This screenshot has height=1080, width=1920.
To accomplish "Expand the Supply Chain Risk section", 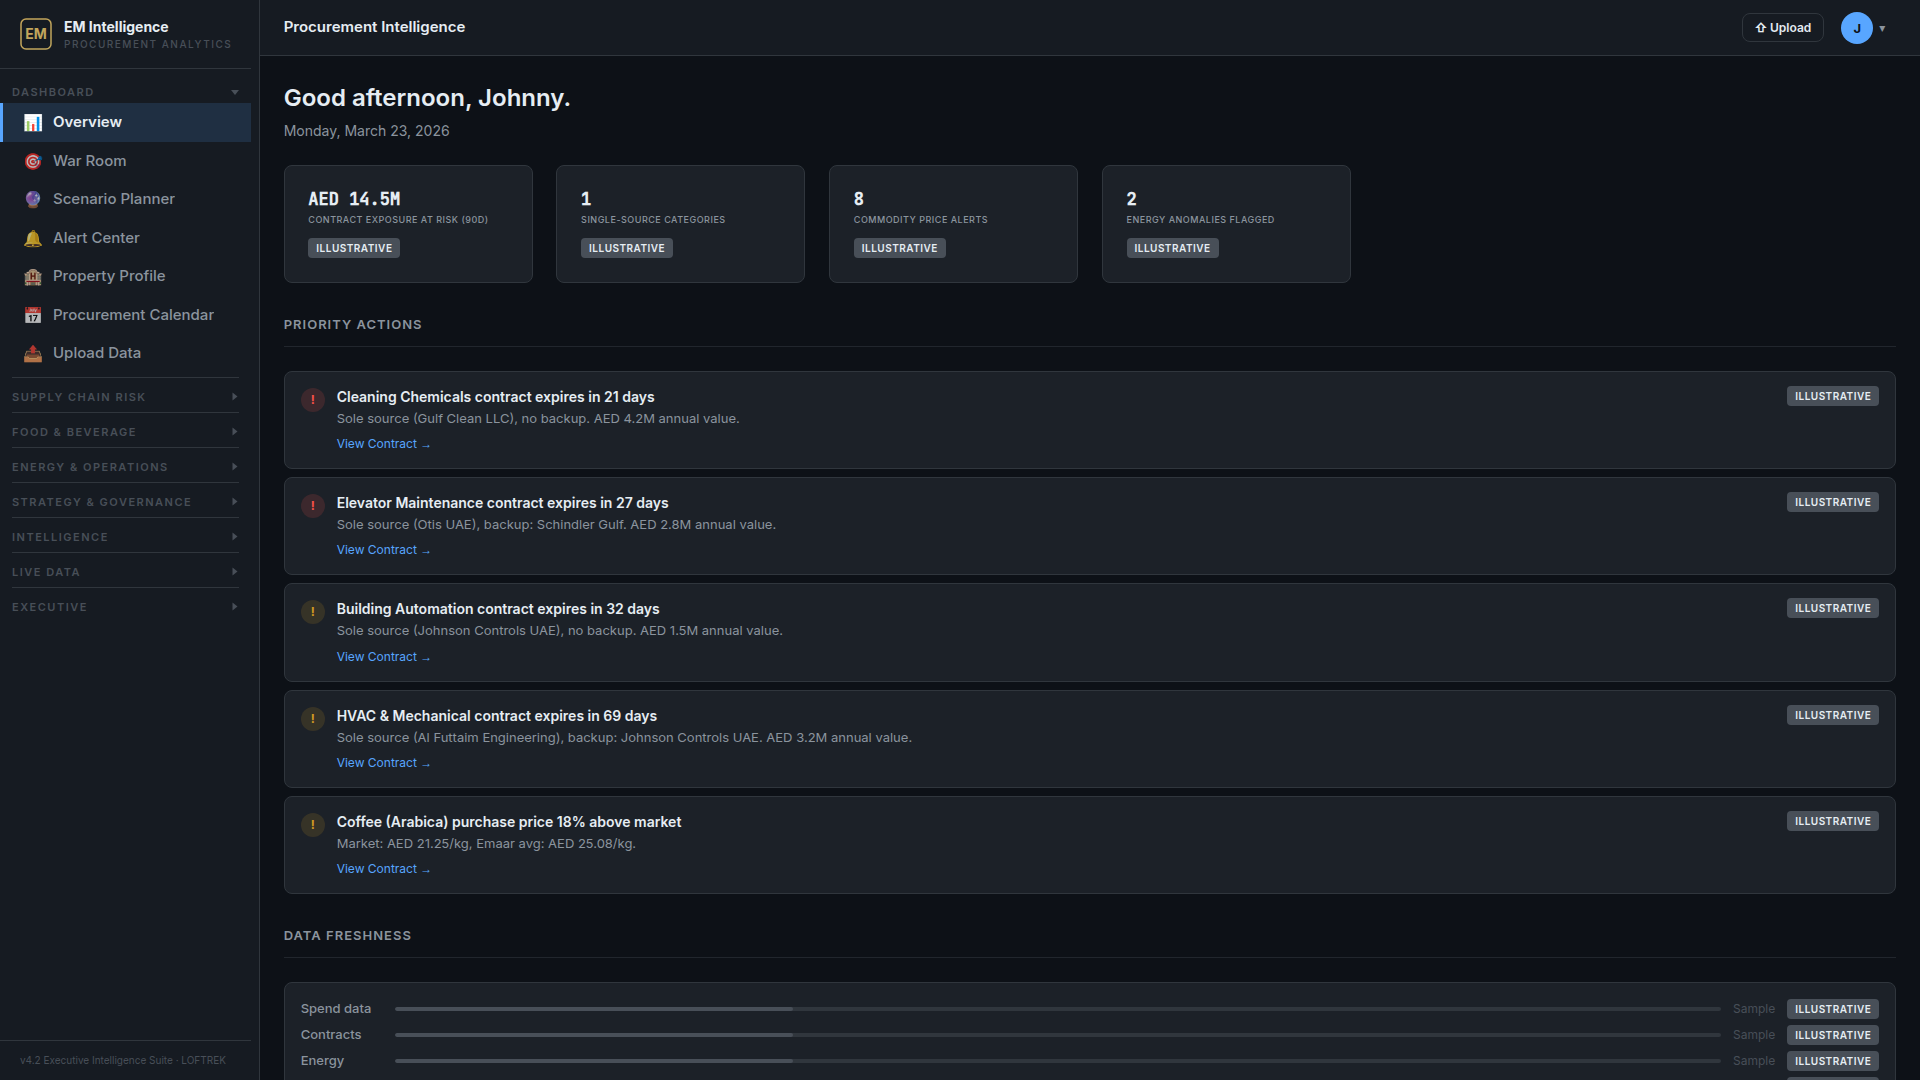I will point(125,397).
